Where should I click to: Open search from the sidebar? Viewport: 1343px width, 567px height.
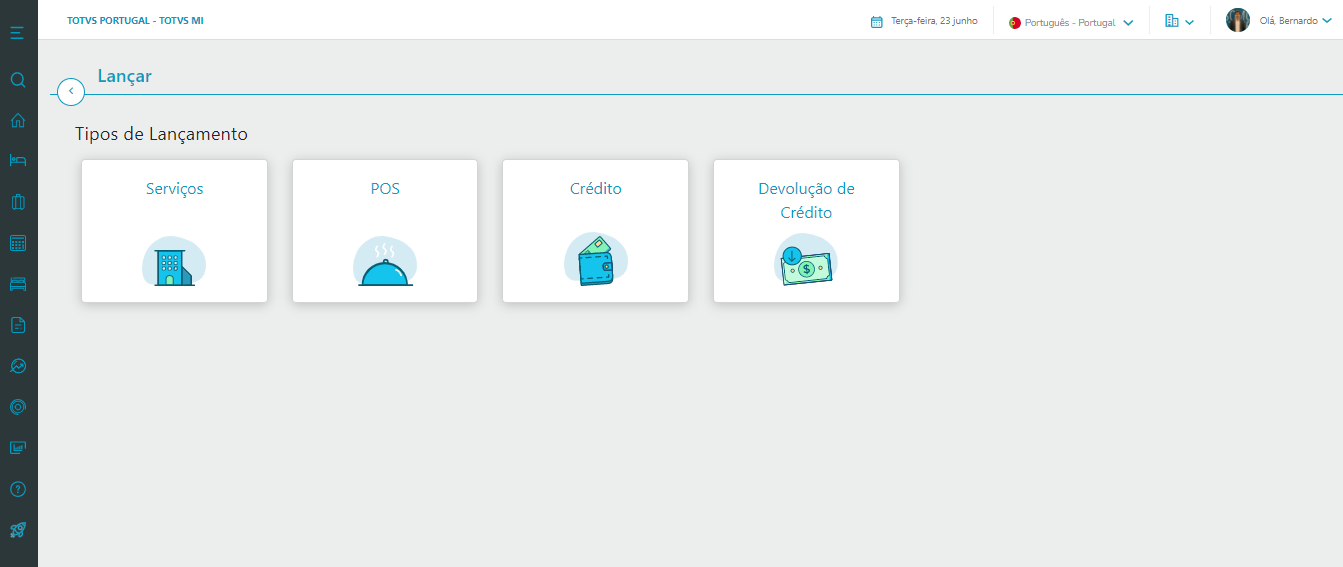[x=17, y=80]
